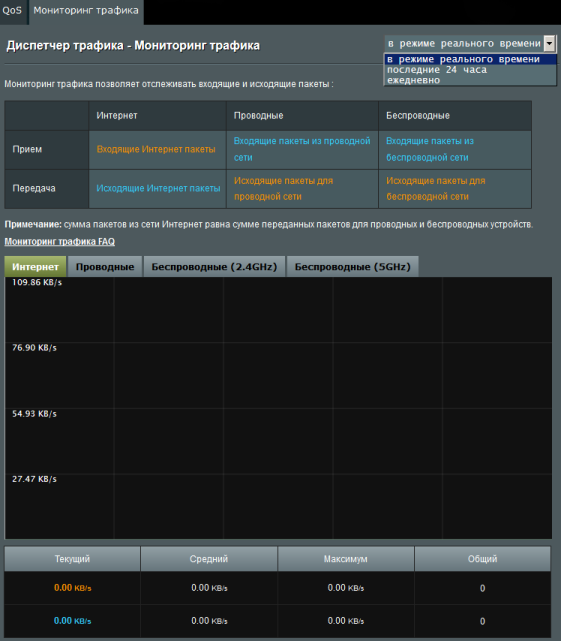Click 'Исходящие пакеты для беспроводной сети' text
Screen dimensions: 561x641
click(x=436, y=188)
